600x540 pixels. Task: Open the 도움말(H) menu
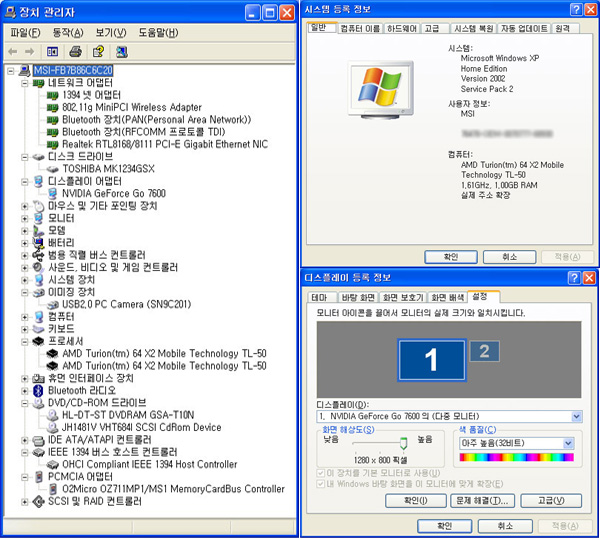(158, 33)
